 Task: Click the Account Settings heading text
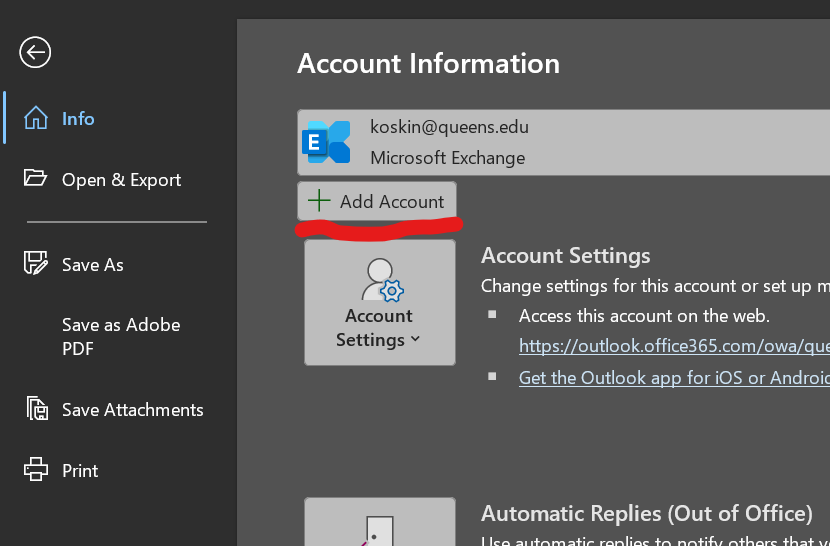[x=565, y=256]
